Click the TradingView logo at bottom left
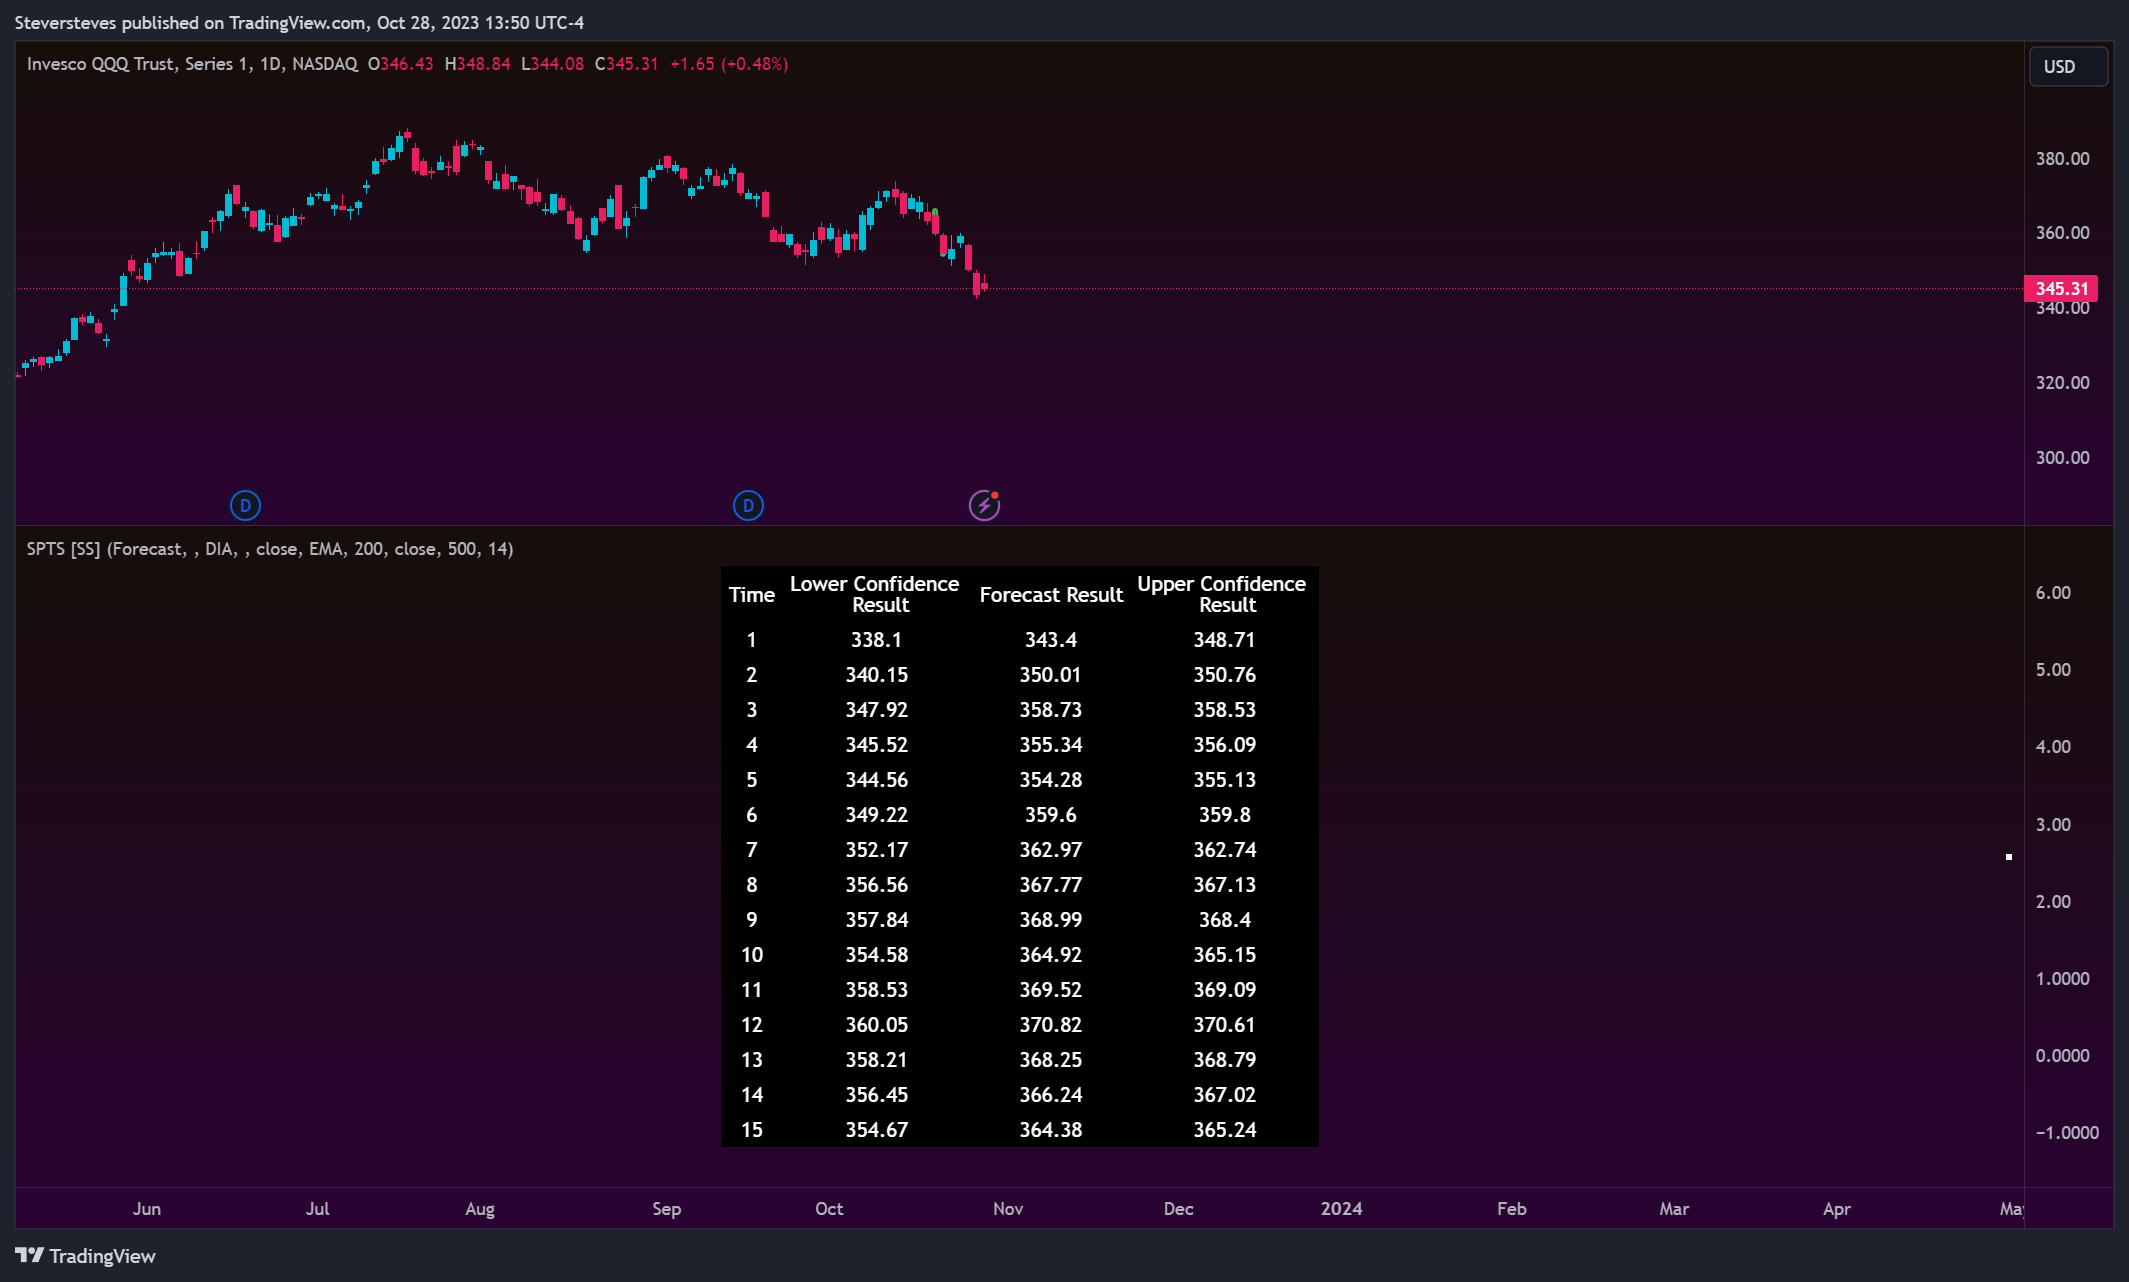Screen dimensions: 2129x1282 click(85, 1256)
